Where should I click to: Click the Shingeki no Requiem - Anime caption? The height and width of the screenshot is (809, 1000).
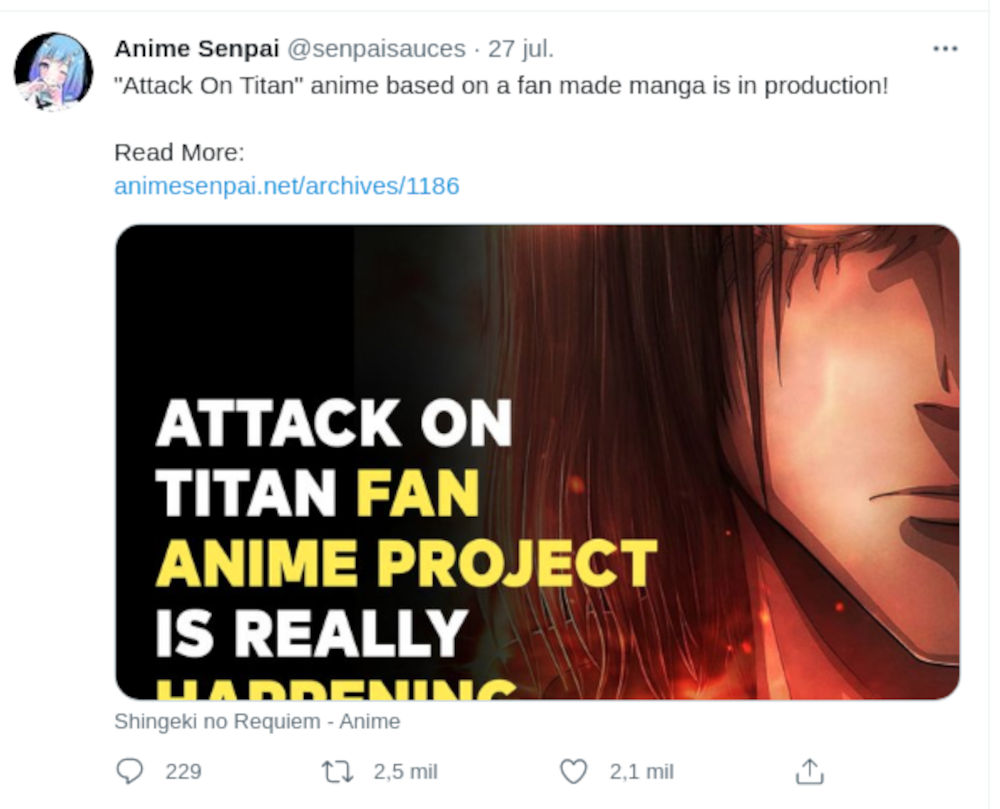[257, 721]
